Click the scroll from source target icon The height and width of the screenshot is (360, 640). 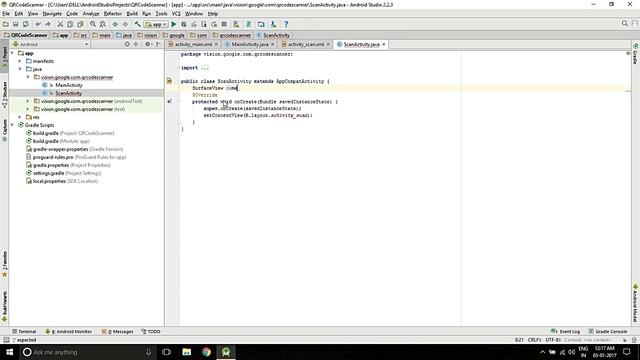coord(127,44)
